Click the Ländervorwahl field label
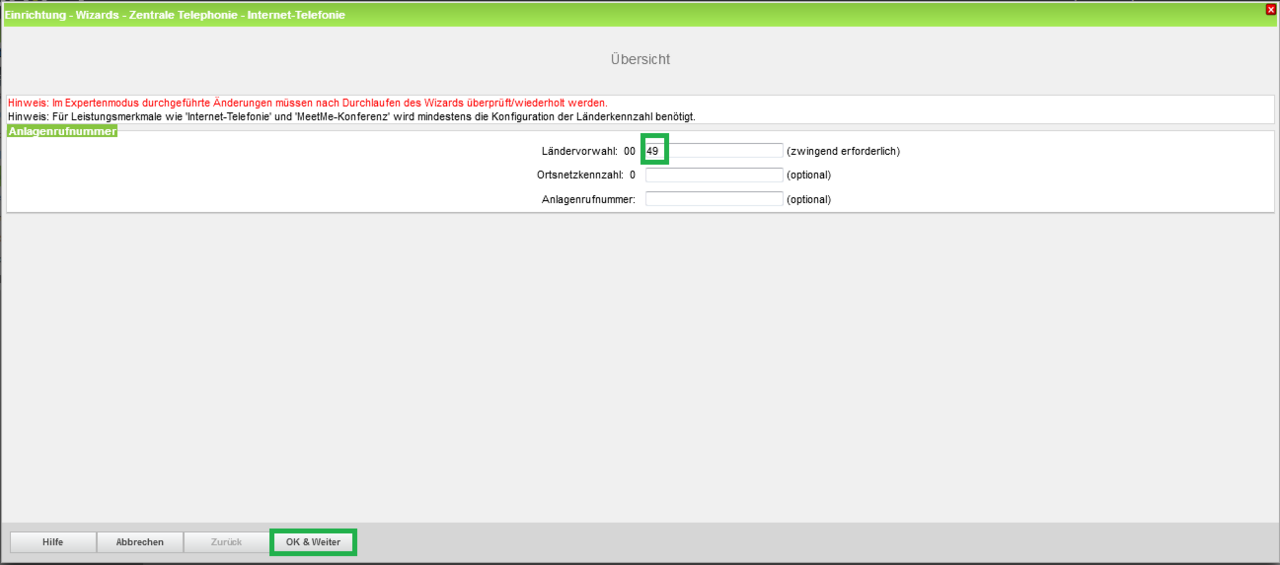This screenshot has height=565, width=1280. coord(578,151)
